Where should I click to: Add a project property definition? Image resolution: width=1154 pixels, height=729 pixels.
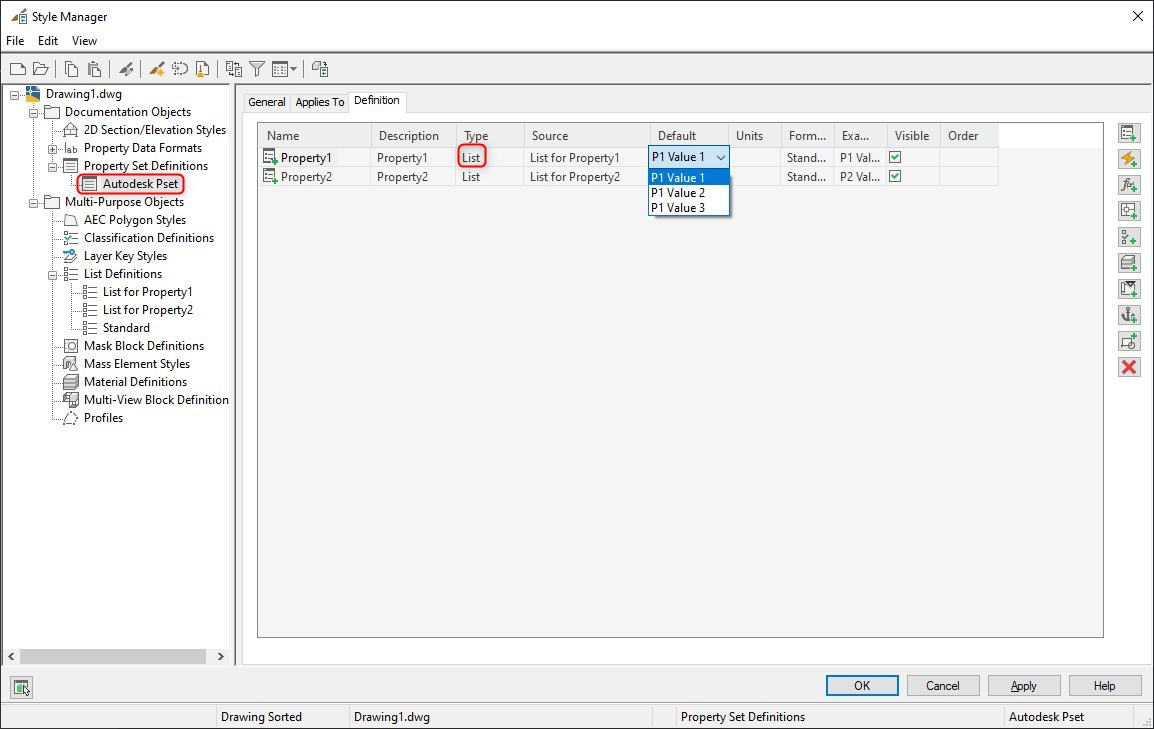pyautogui.click(x=1129, y=288)
